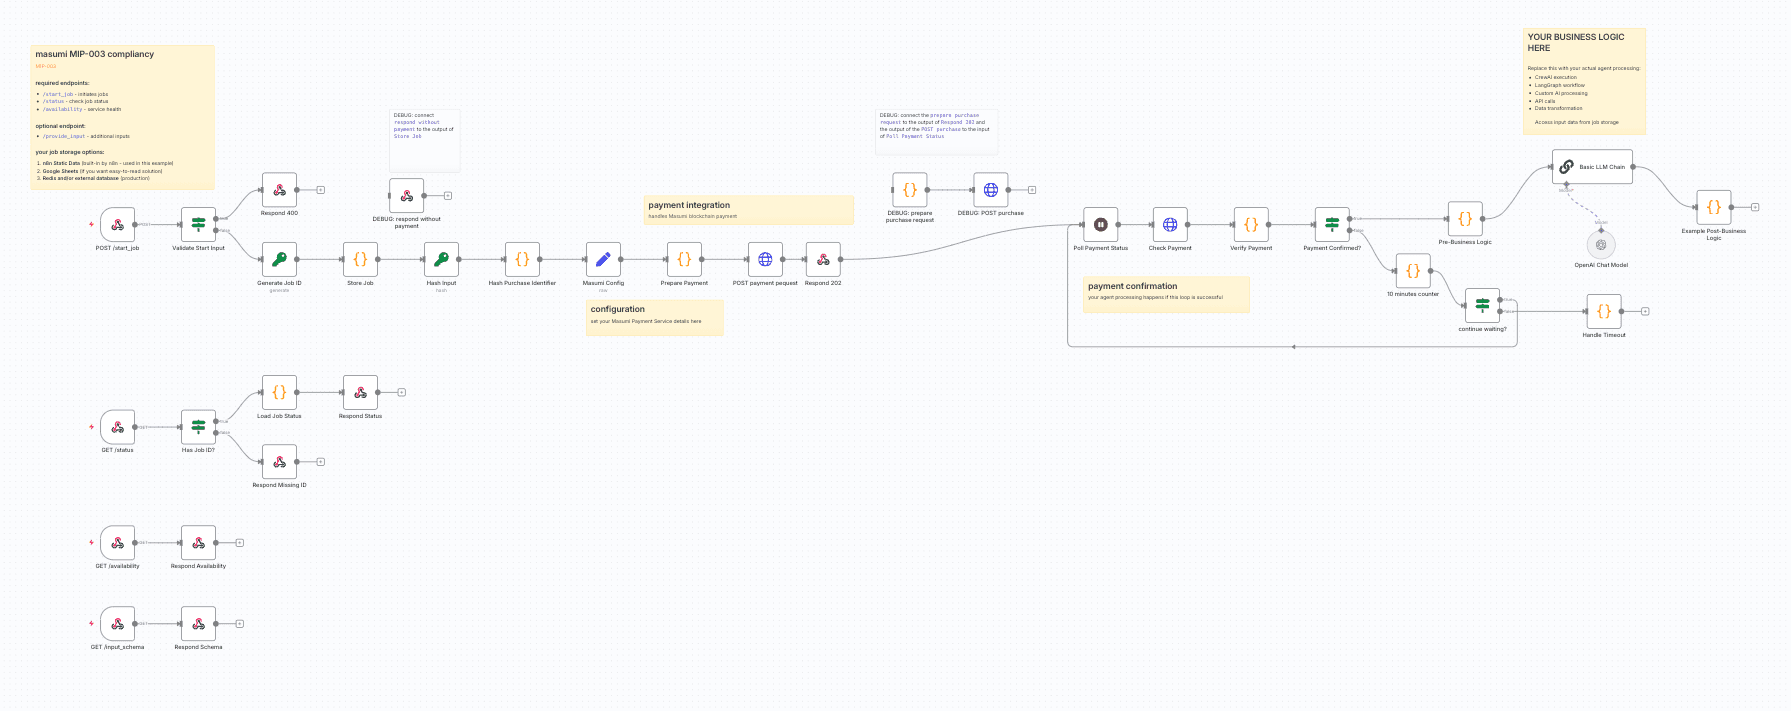Open the orange MIP-003 link in sticky note

(x=46, y=66)
